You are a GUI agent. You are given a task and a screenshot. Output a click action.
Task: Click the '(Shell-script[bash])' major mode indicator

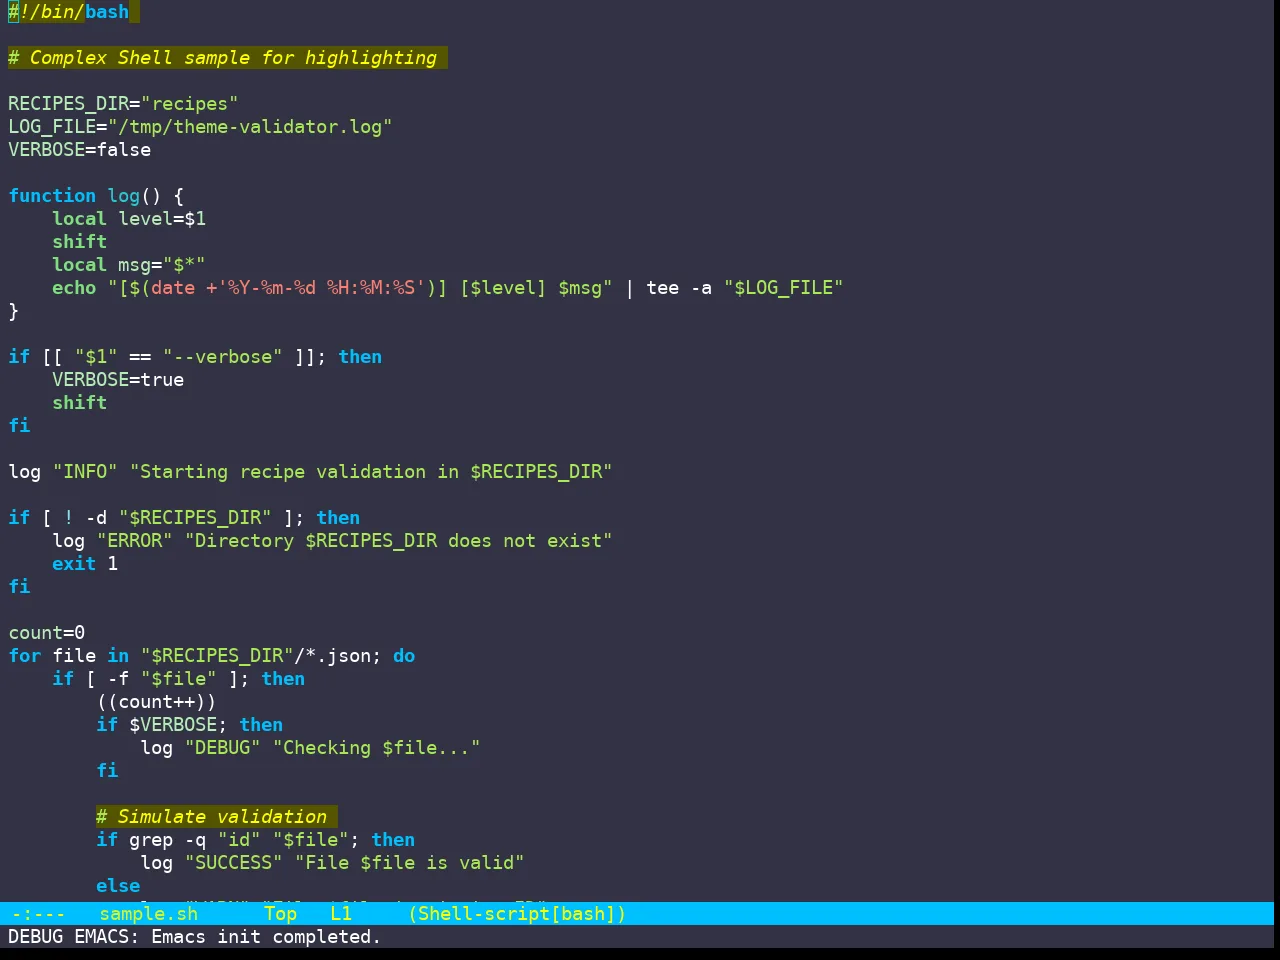[x=518, y=914]
